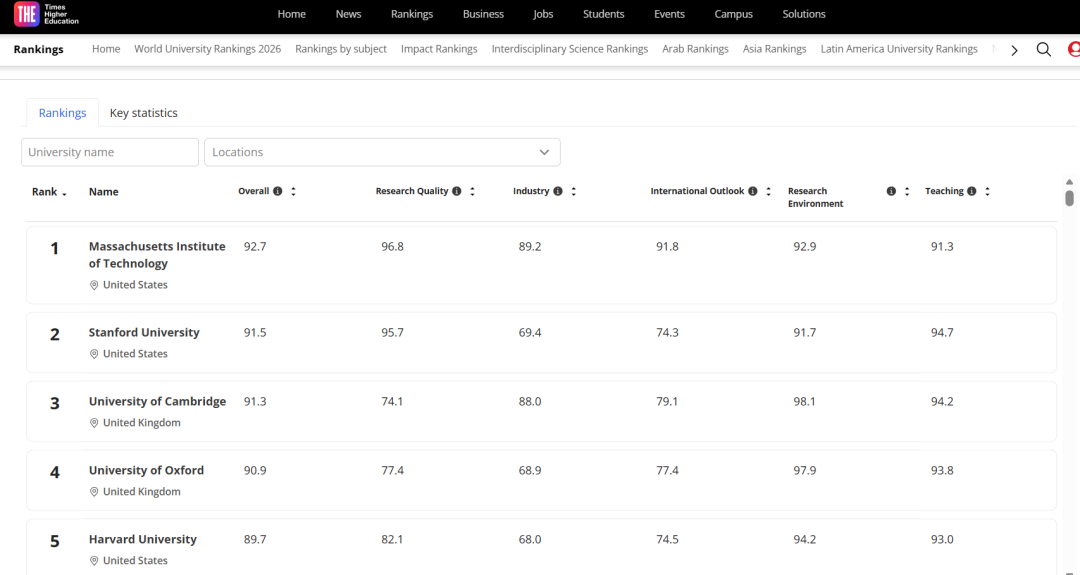Open Latin America University Rankings link
This screenshot has height=575, width=1080.
(899, 49)
